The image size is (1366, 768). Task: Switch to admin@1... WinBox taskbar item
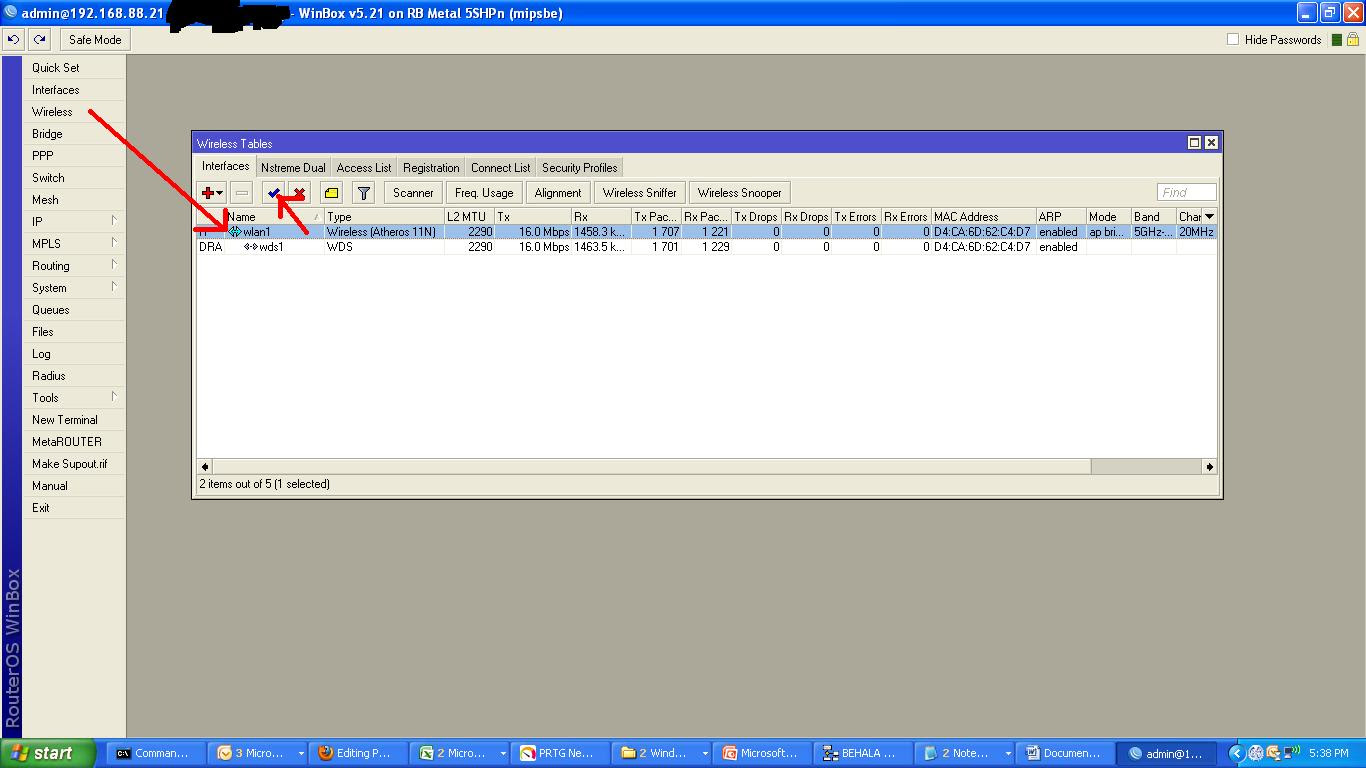pyautogui.click(x=1166, y=754)
